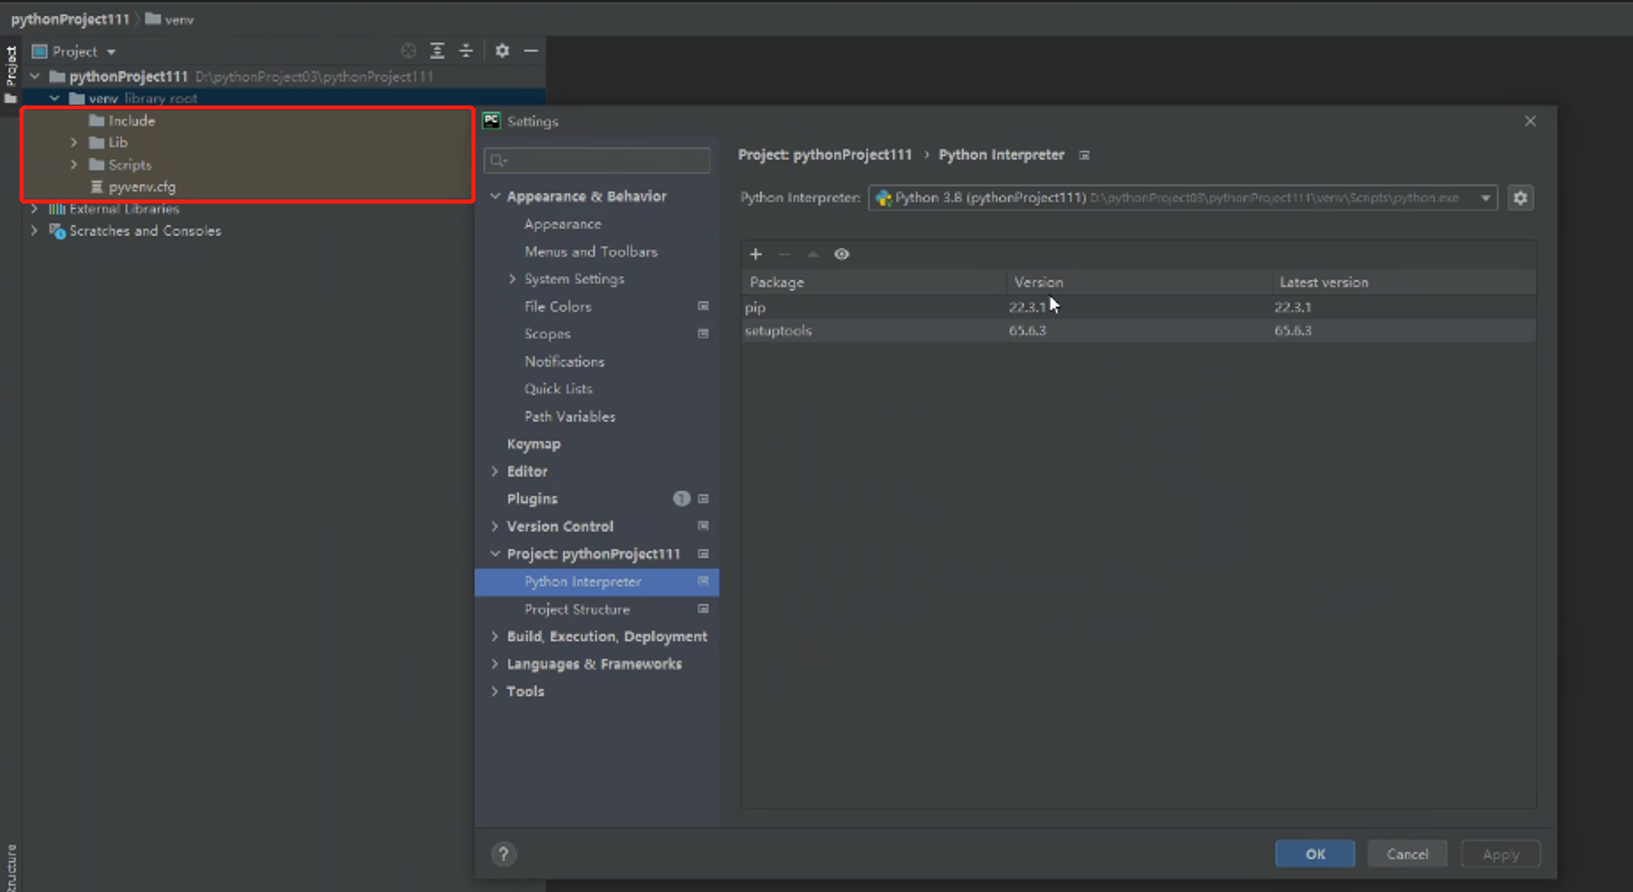Select Quick Lists settings item
1633x892 pixels.
click(559, 389)
